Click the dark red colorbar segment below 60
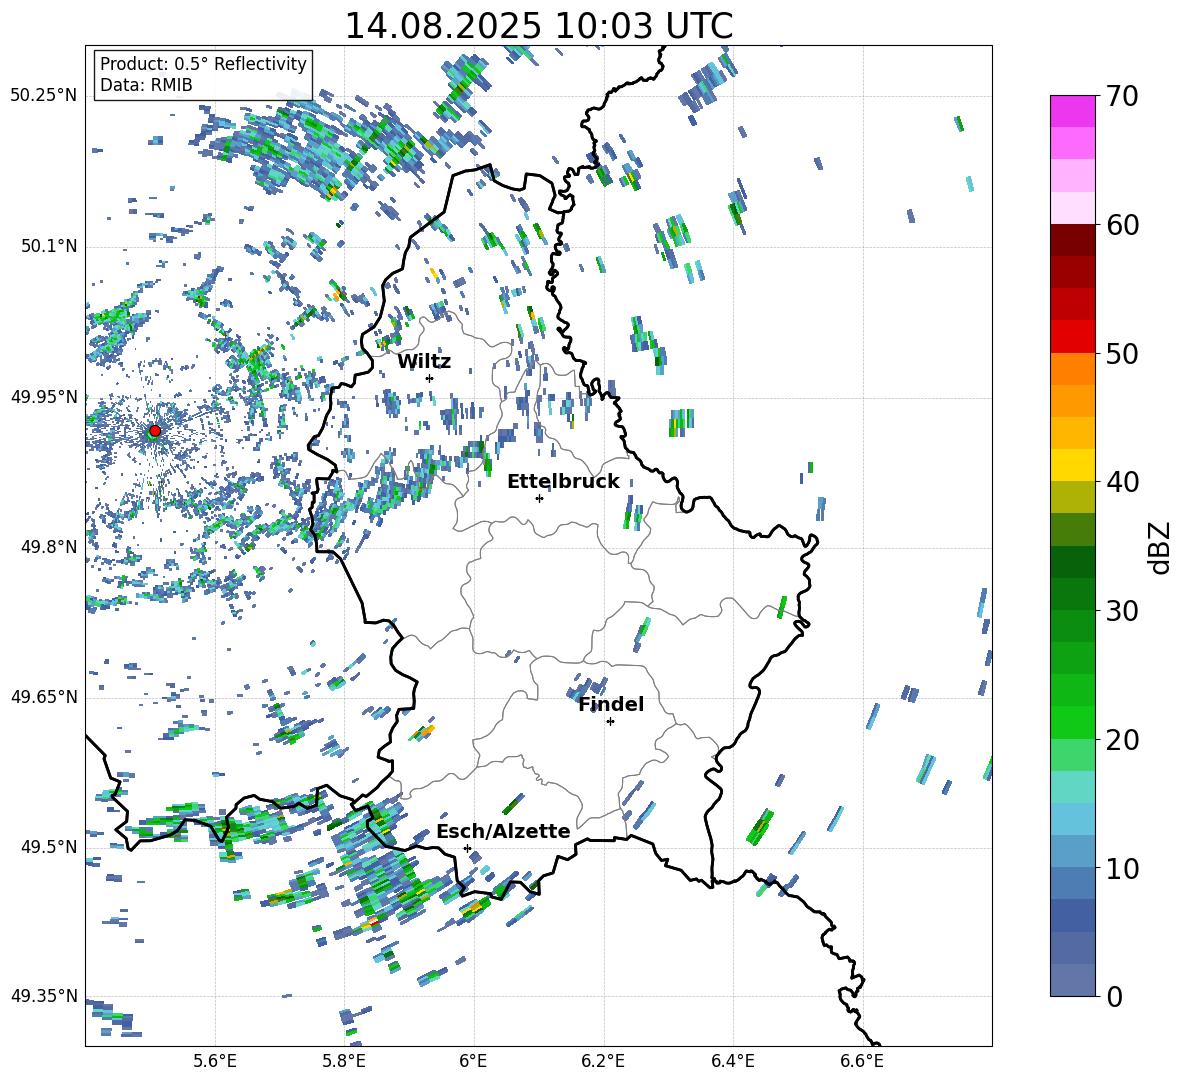1184x1081 pixels. tap(1072, 240)
